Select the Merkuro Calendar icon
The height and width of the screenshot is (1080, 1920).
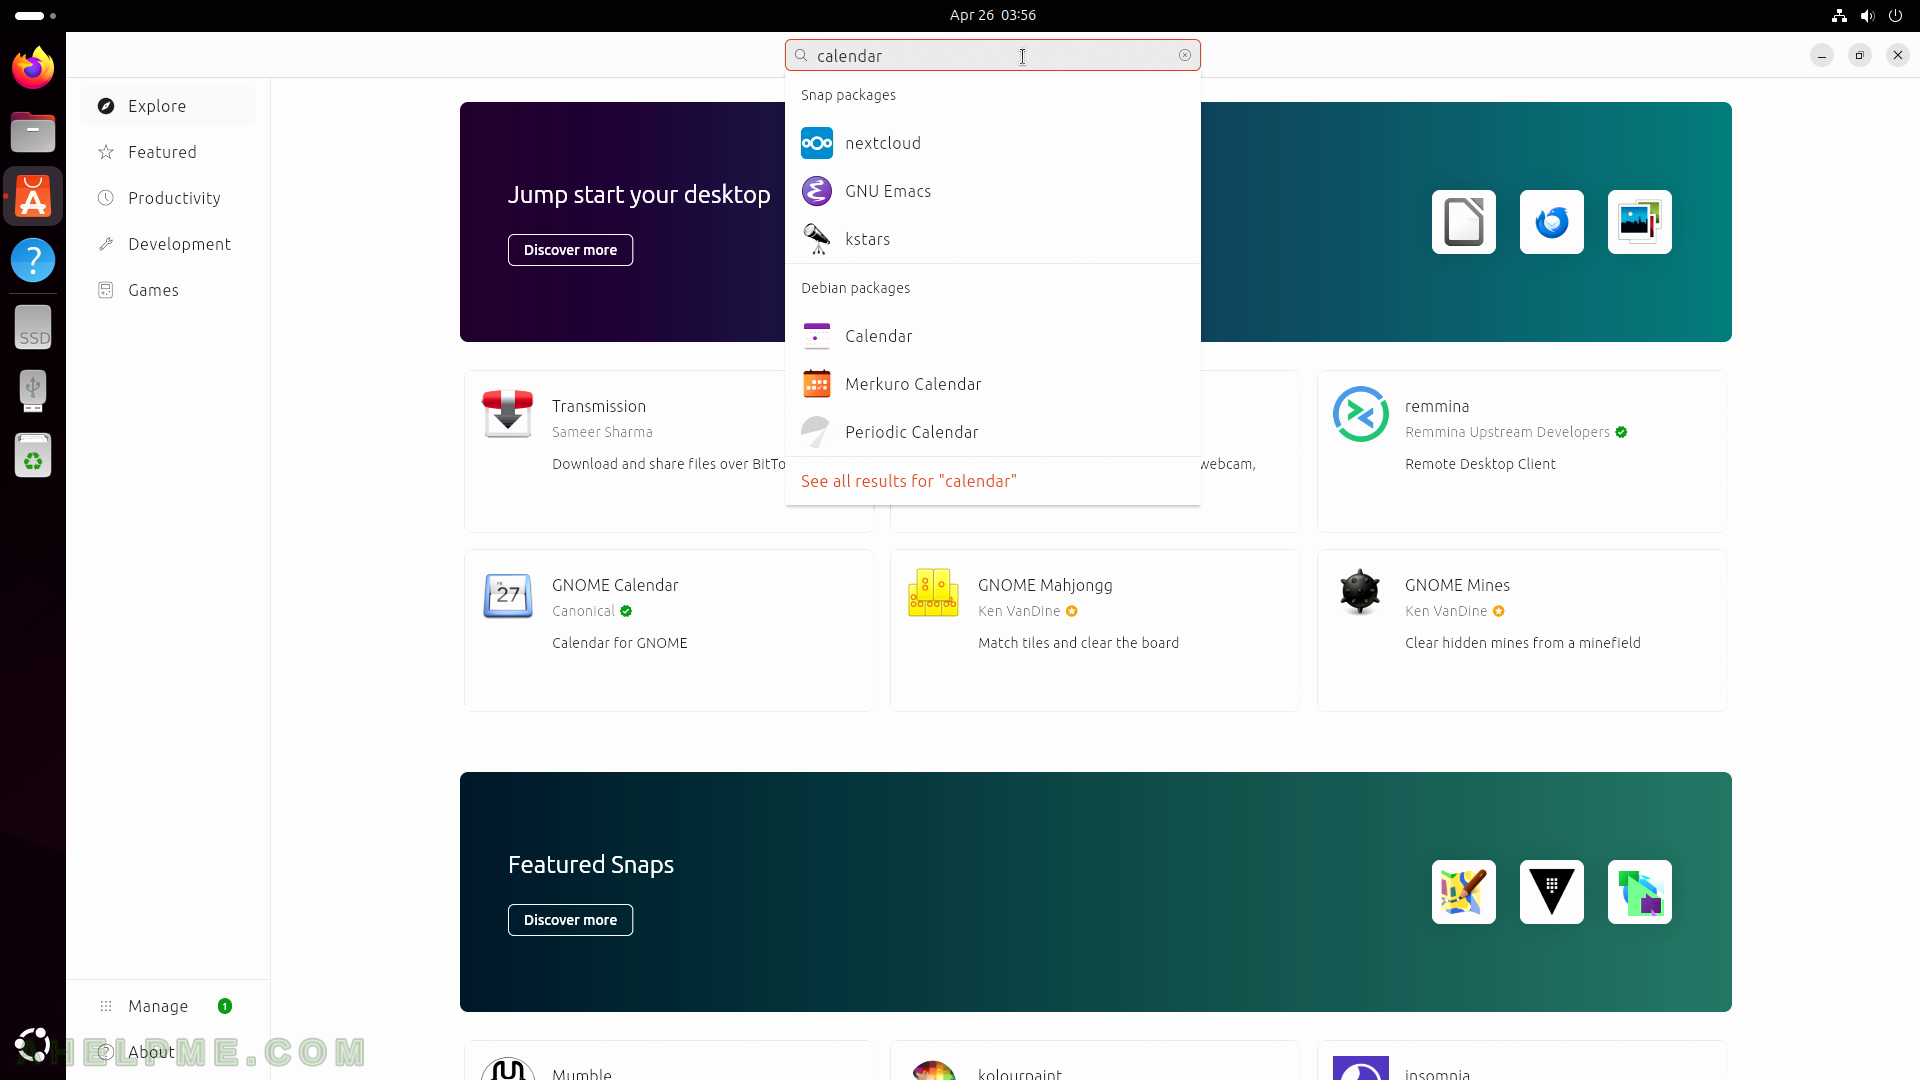[817, 384]
